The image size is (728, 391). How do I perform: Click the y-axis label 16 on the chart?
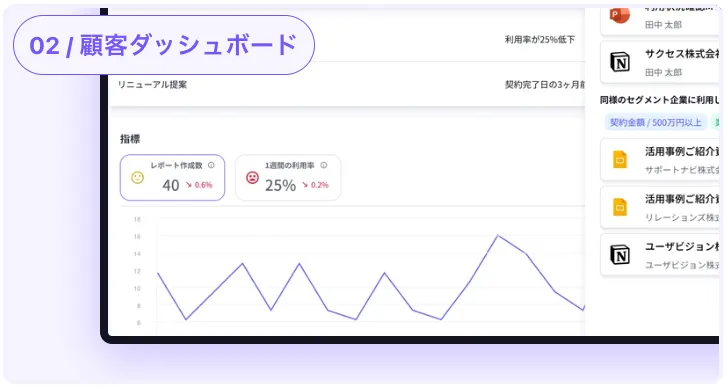coord(137,237)
